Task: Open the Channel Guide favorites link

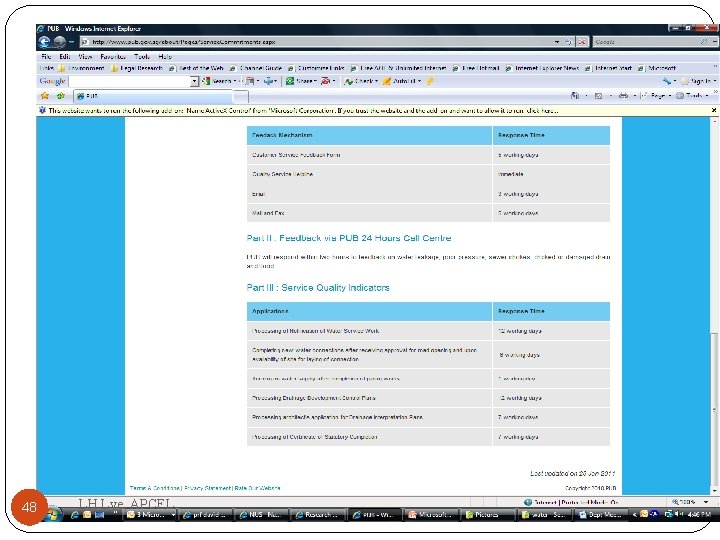Action: tap(256, 68)
